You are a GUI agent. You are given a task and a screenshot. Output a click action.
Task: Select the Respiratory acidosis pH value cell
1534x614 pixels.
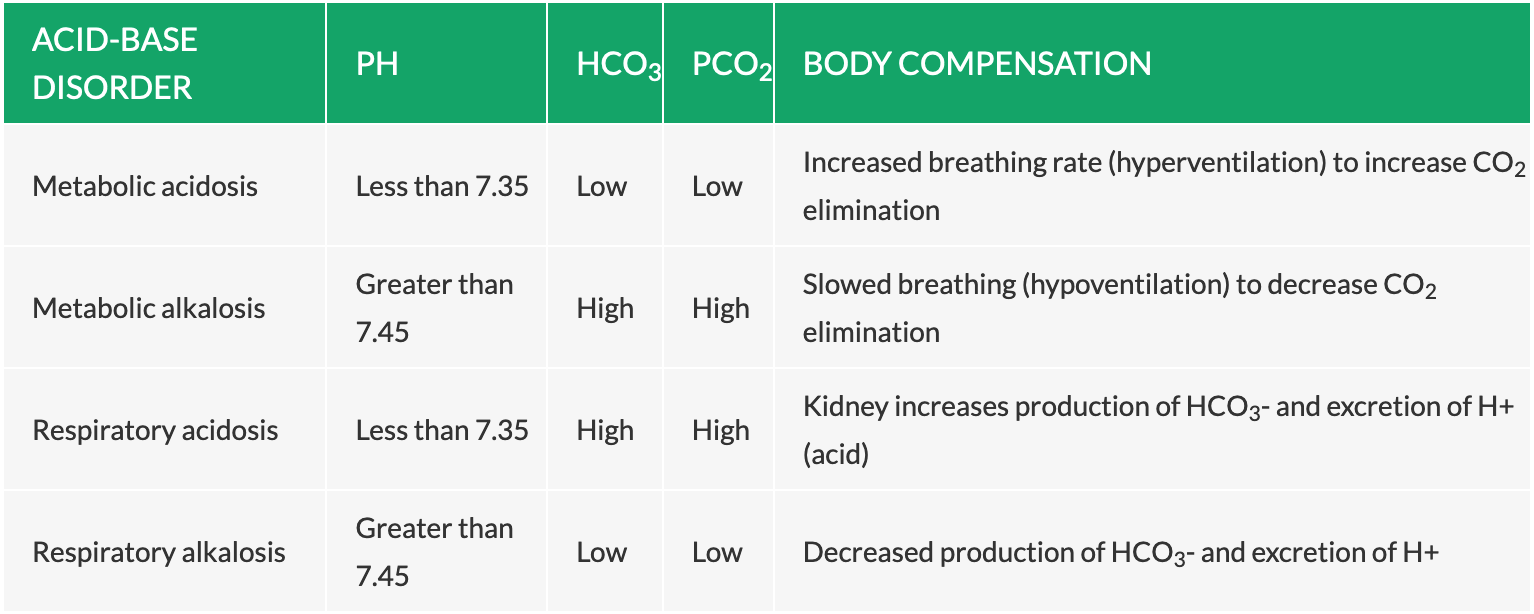(x=442, y=430)
